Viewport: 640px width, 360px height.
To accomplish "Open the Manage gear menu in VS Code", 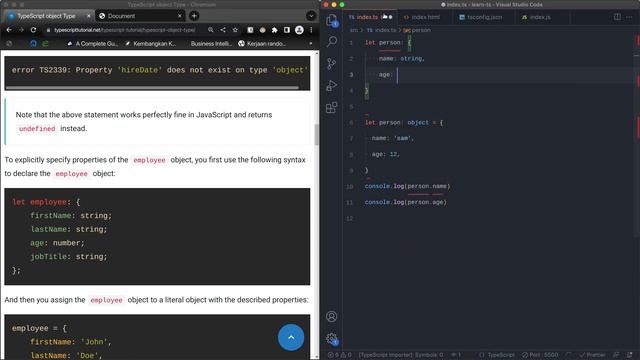I will (x=332, y=338).
